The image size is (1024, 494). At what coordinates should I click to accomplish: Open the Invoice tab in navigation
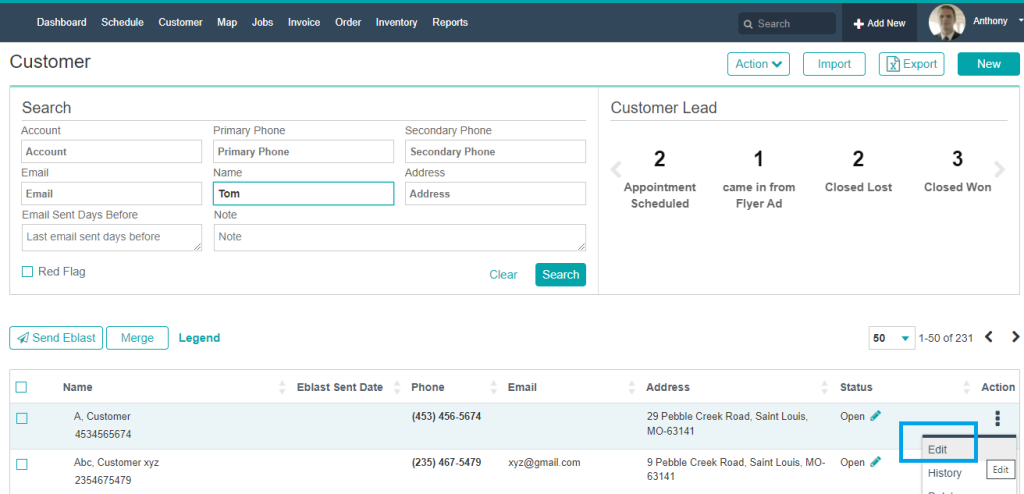pyautogui.click(x=304, y=22)
